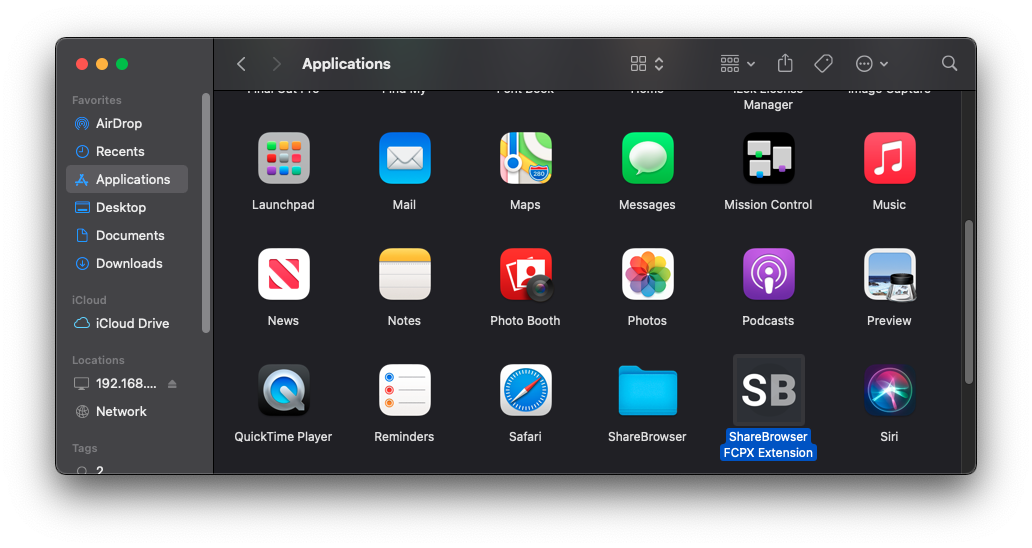
Task: Select Applications in the sidebar
Action: pos(127,179)
